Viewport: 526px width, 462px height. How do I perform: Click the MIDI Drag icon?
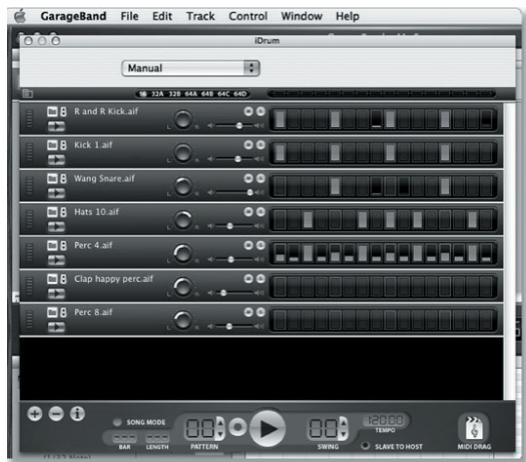click(x=474, y=428)
